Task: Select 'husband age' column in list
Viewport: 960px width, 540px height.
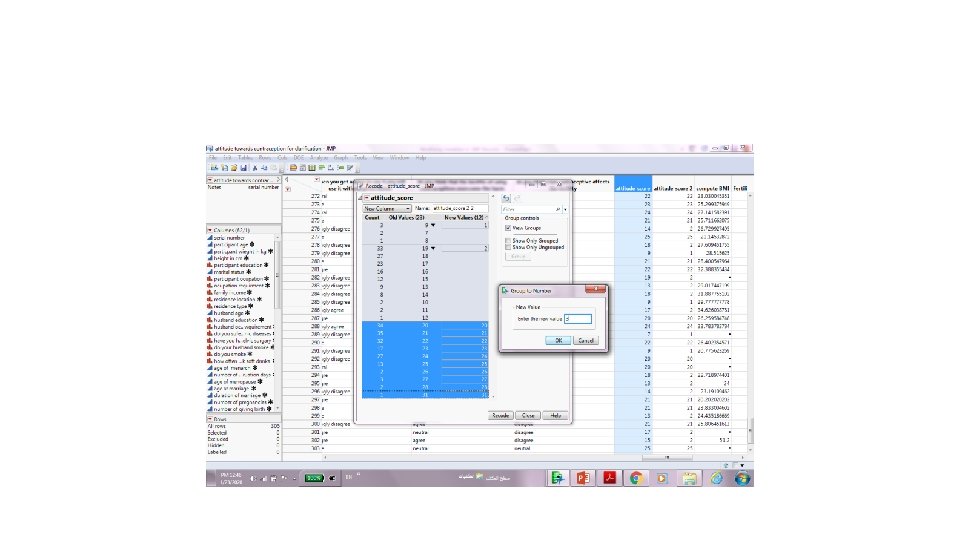Action: pos(228,313)
